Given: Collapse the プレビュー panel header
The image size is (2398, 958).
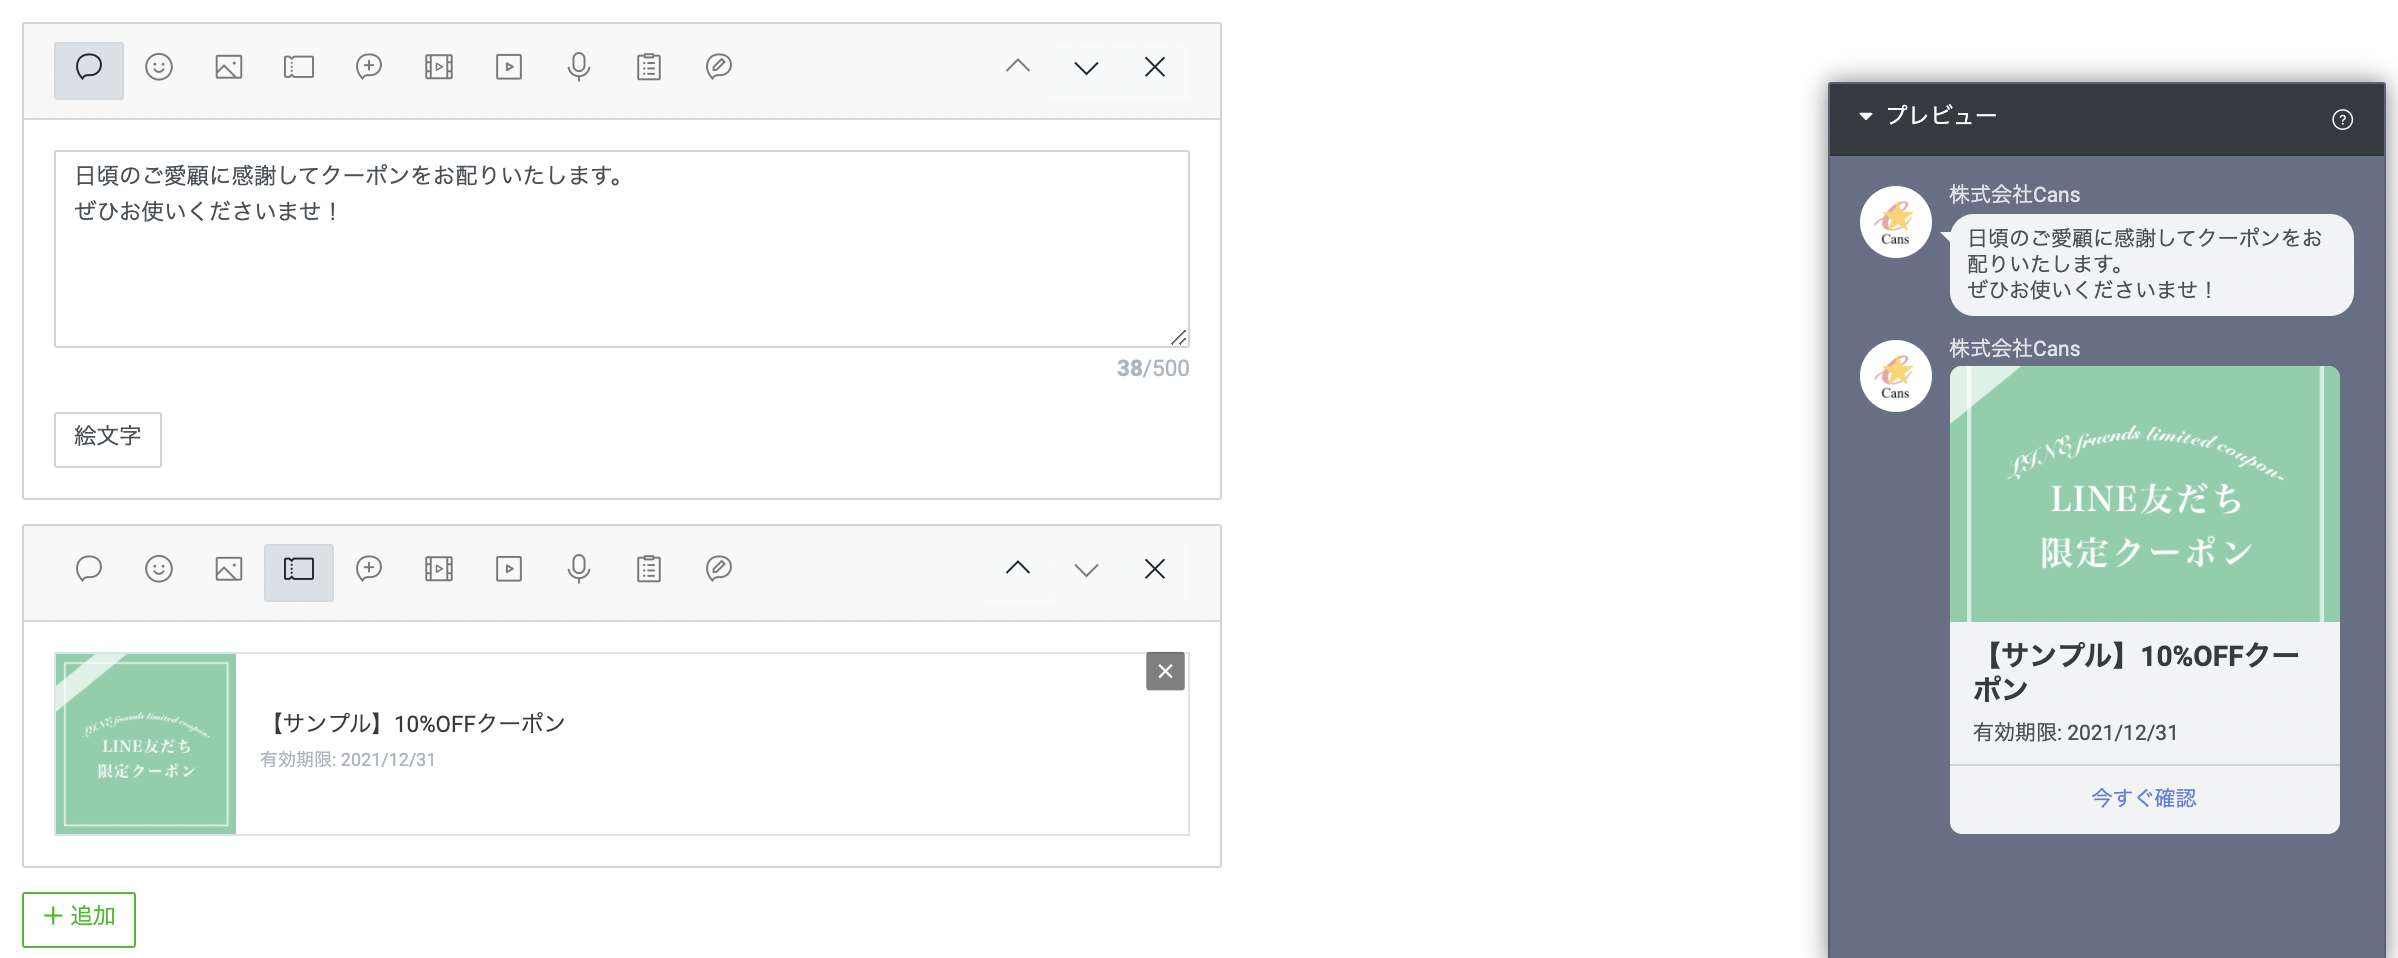Looking at the screenshot, I should [x=1866, y=116].
